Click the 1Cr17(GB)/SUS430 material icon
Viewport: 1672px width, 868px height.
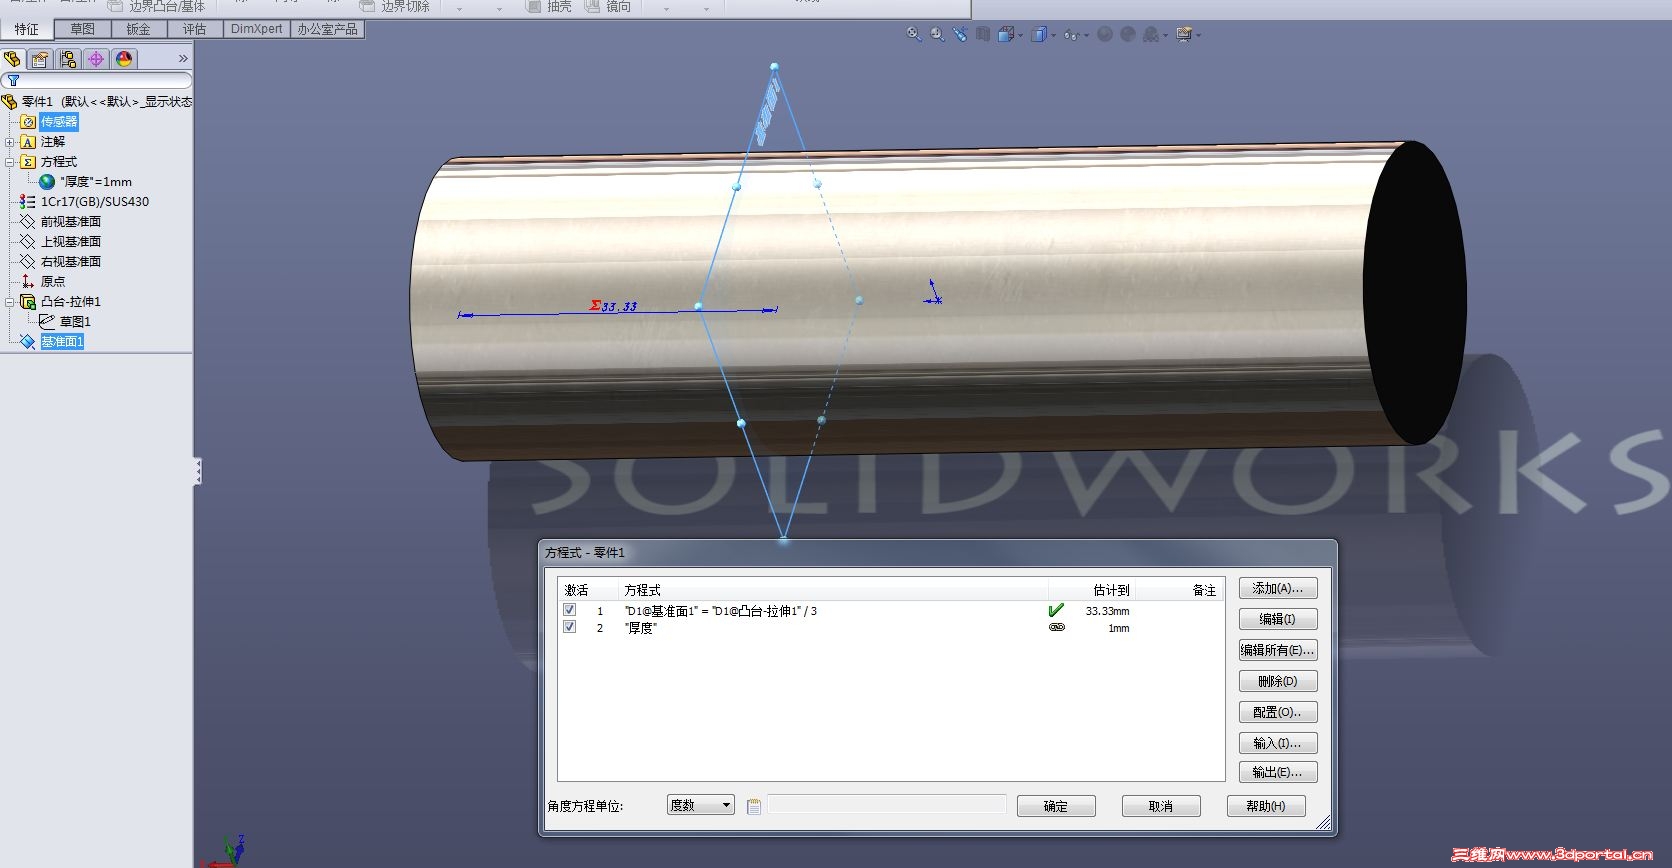pos(28,202)
